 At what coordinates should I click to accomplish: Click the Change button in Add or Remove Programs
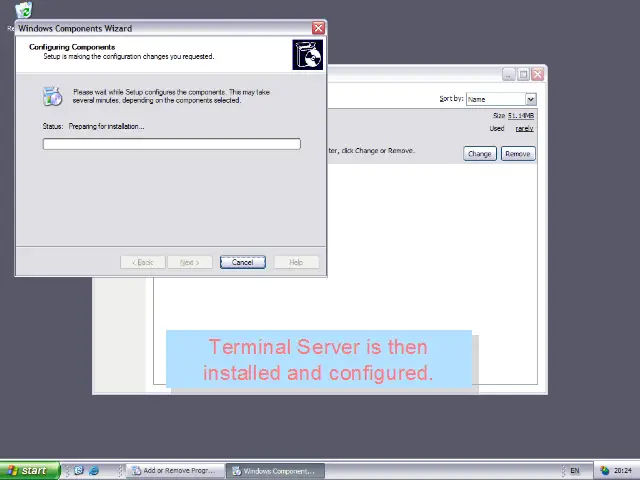point(480,154)
